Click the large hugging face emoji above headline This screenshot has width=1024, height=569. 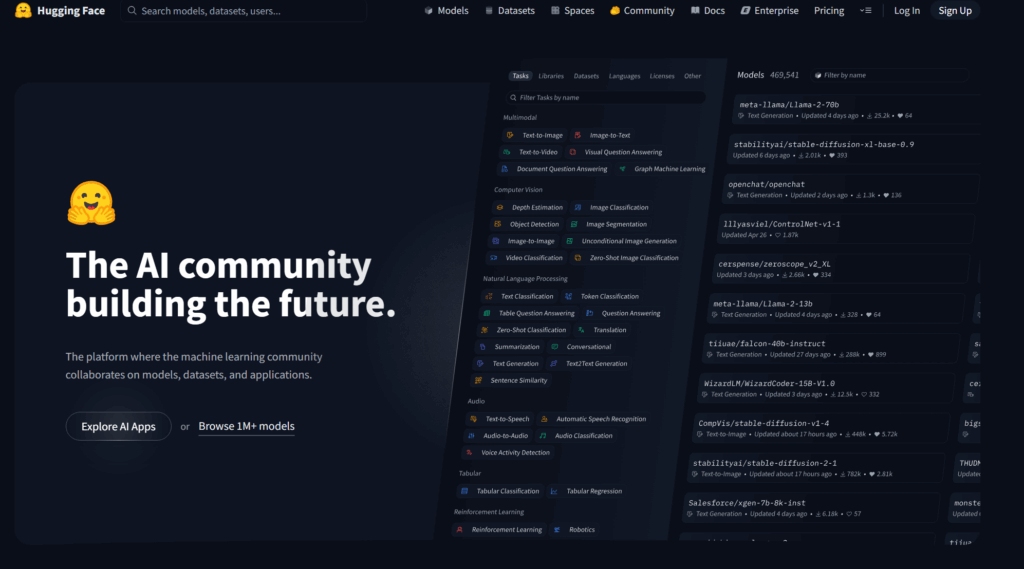tap(91, 203)
